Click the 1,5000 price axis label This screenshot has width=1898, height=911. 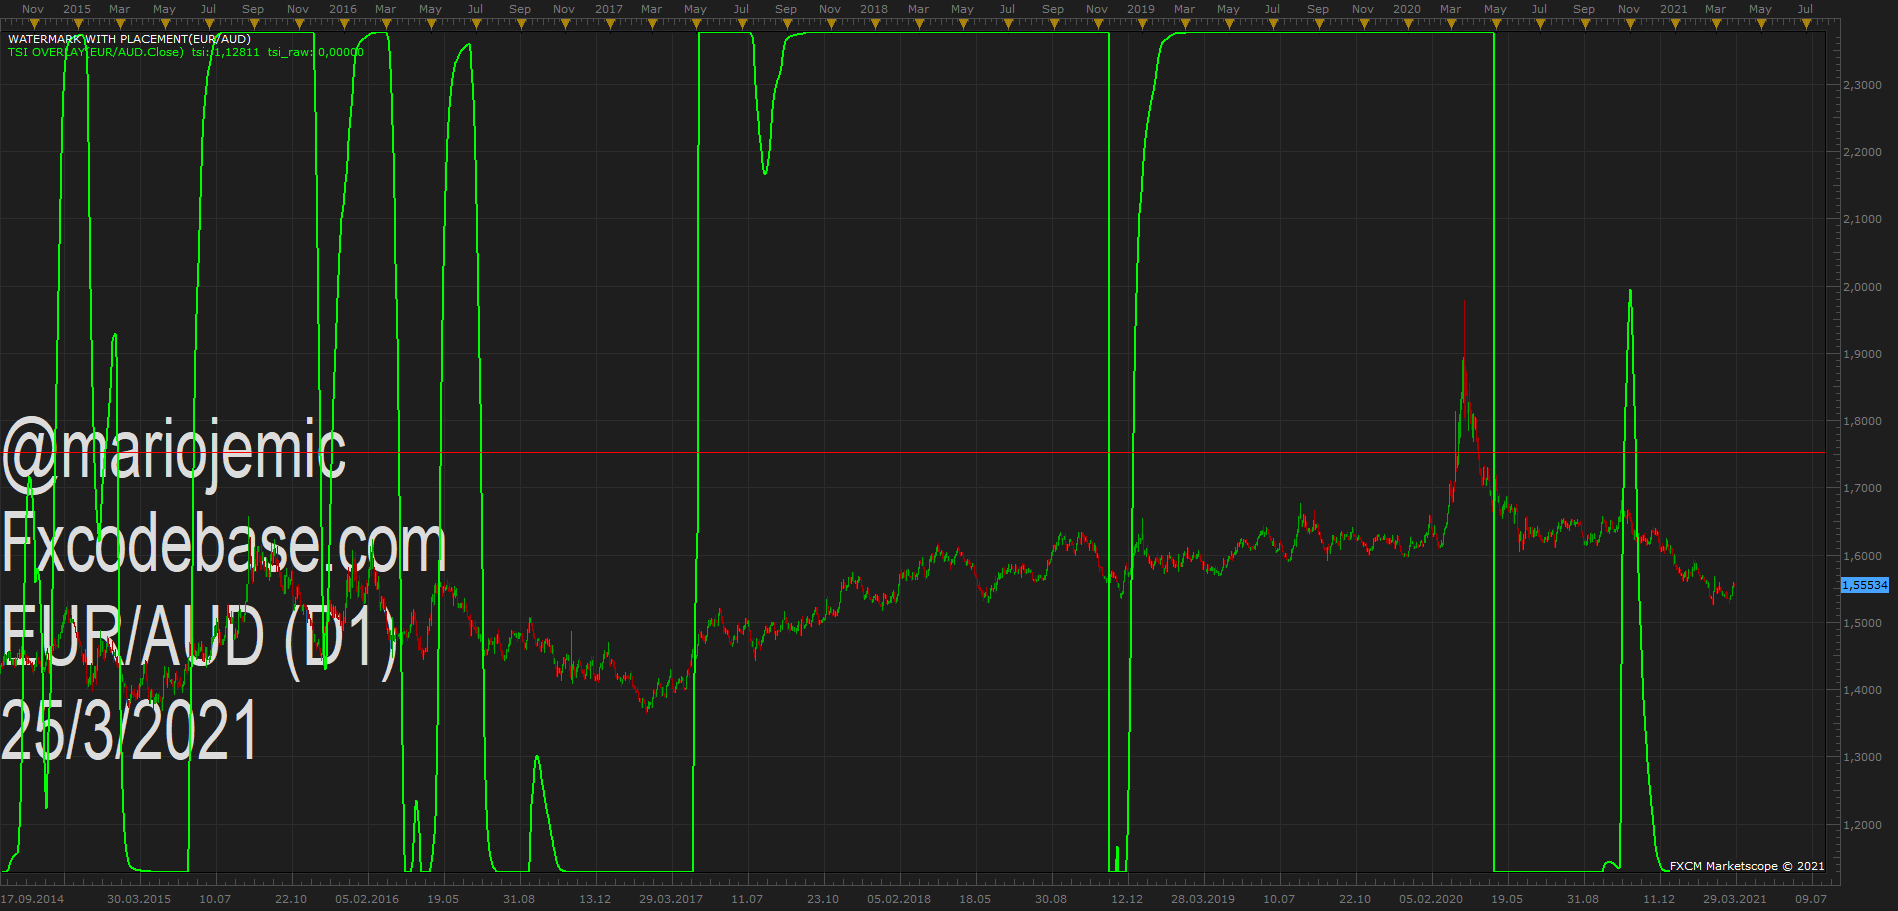(1862, 623)
